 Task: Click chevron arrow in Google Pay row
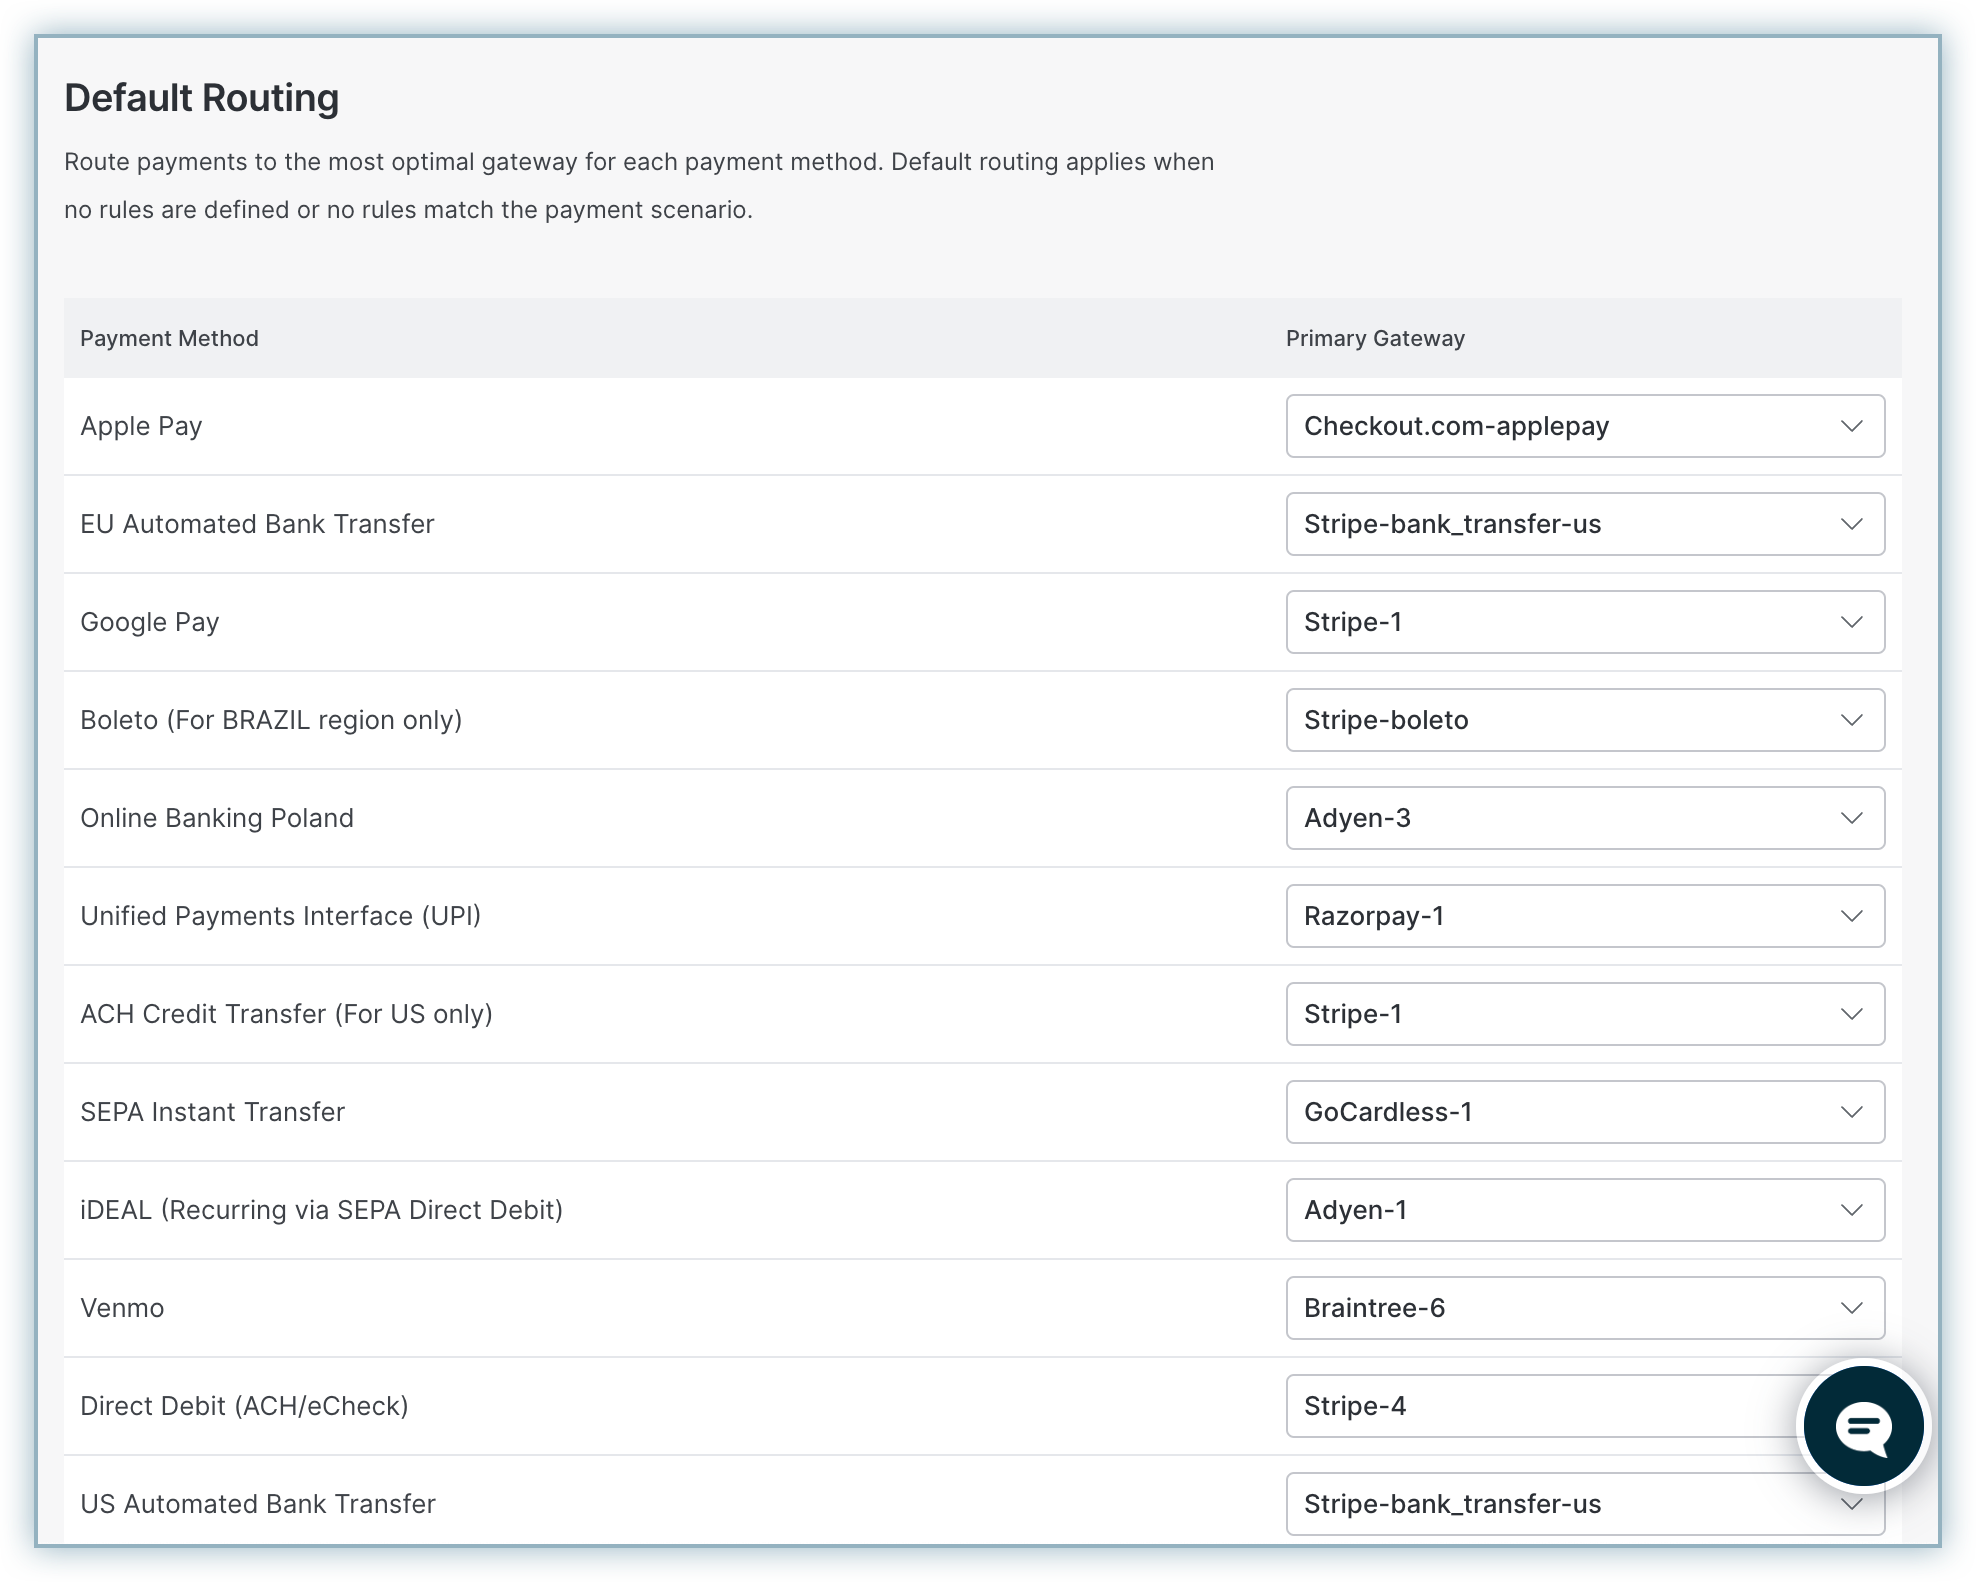(1851, 622)
